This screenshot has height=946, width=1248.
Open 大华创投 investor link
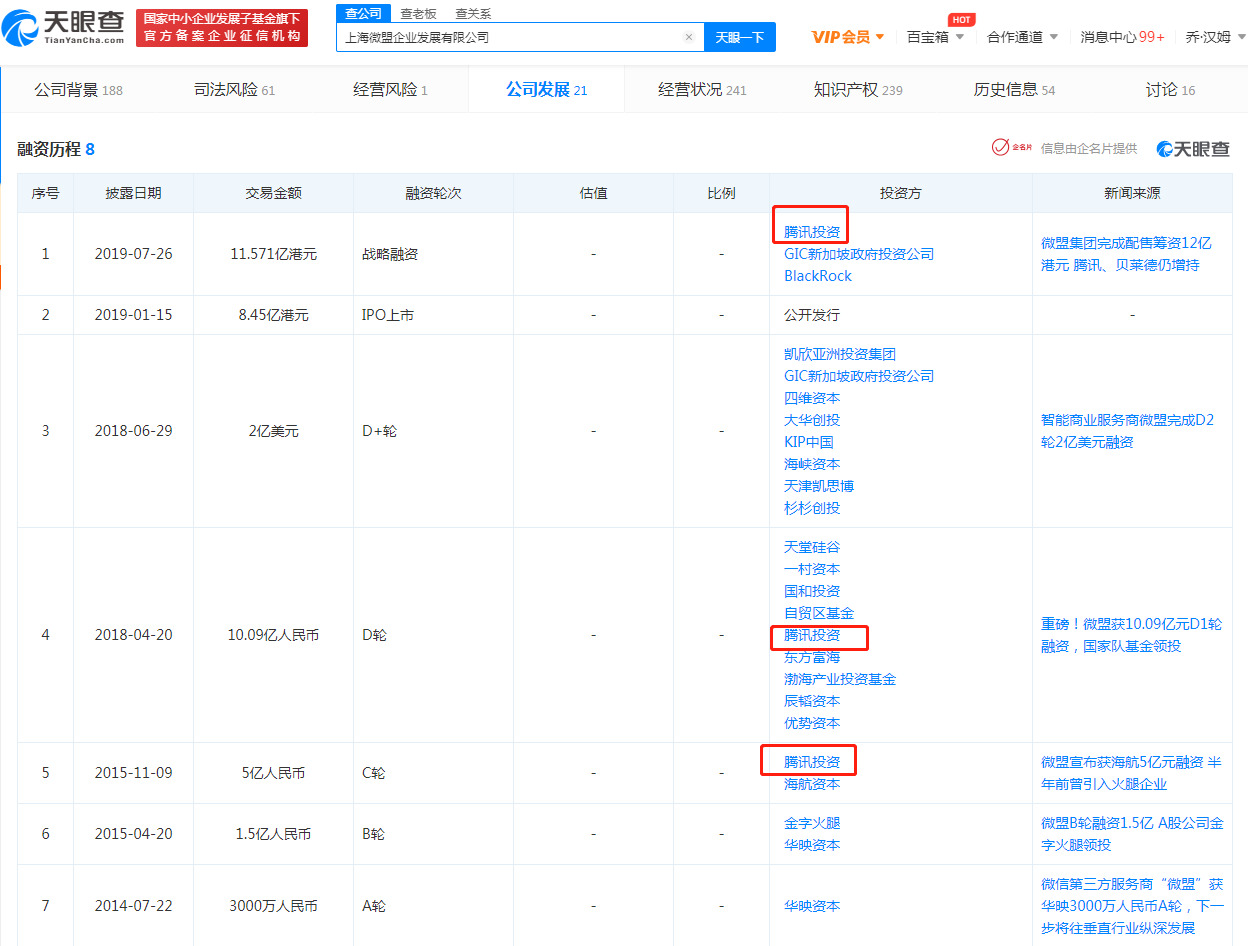812,420
